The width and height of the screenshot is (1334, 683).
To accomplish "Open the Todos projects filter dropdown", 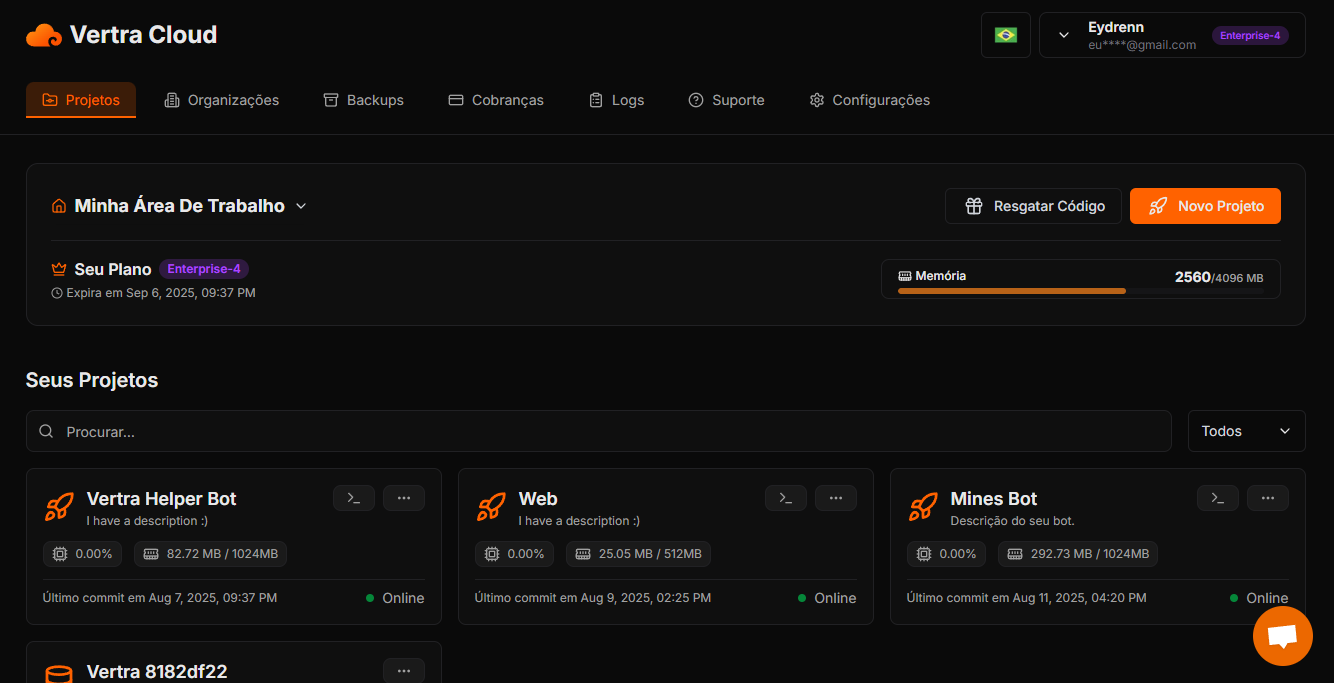I will click(1246, 430).
